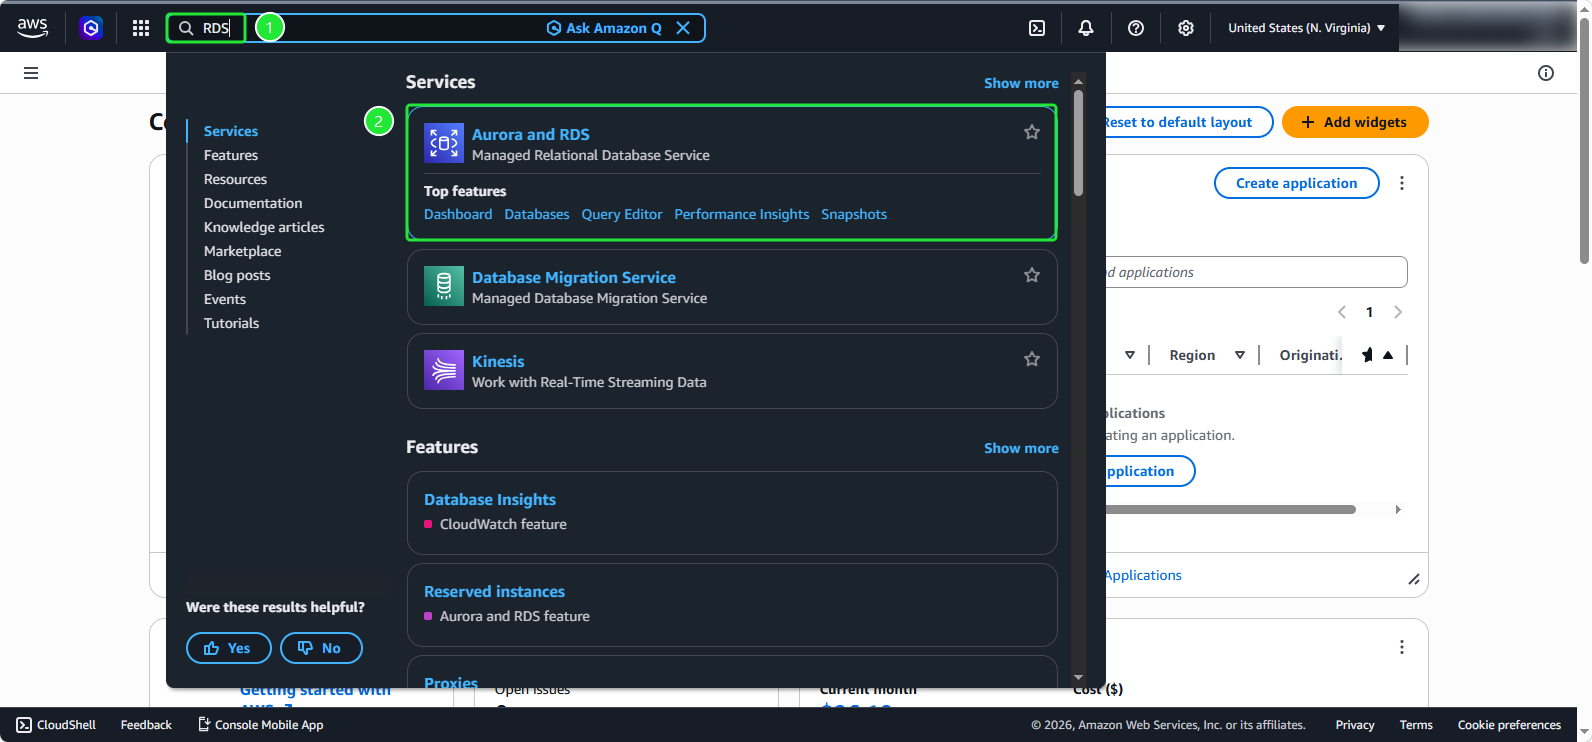Open CloudShell in the footer
Viewport: 1592px width, 742px height.
pos(56,725)
